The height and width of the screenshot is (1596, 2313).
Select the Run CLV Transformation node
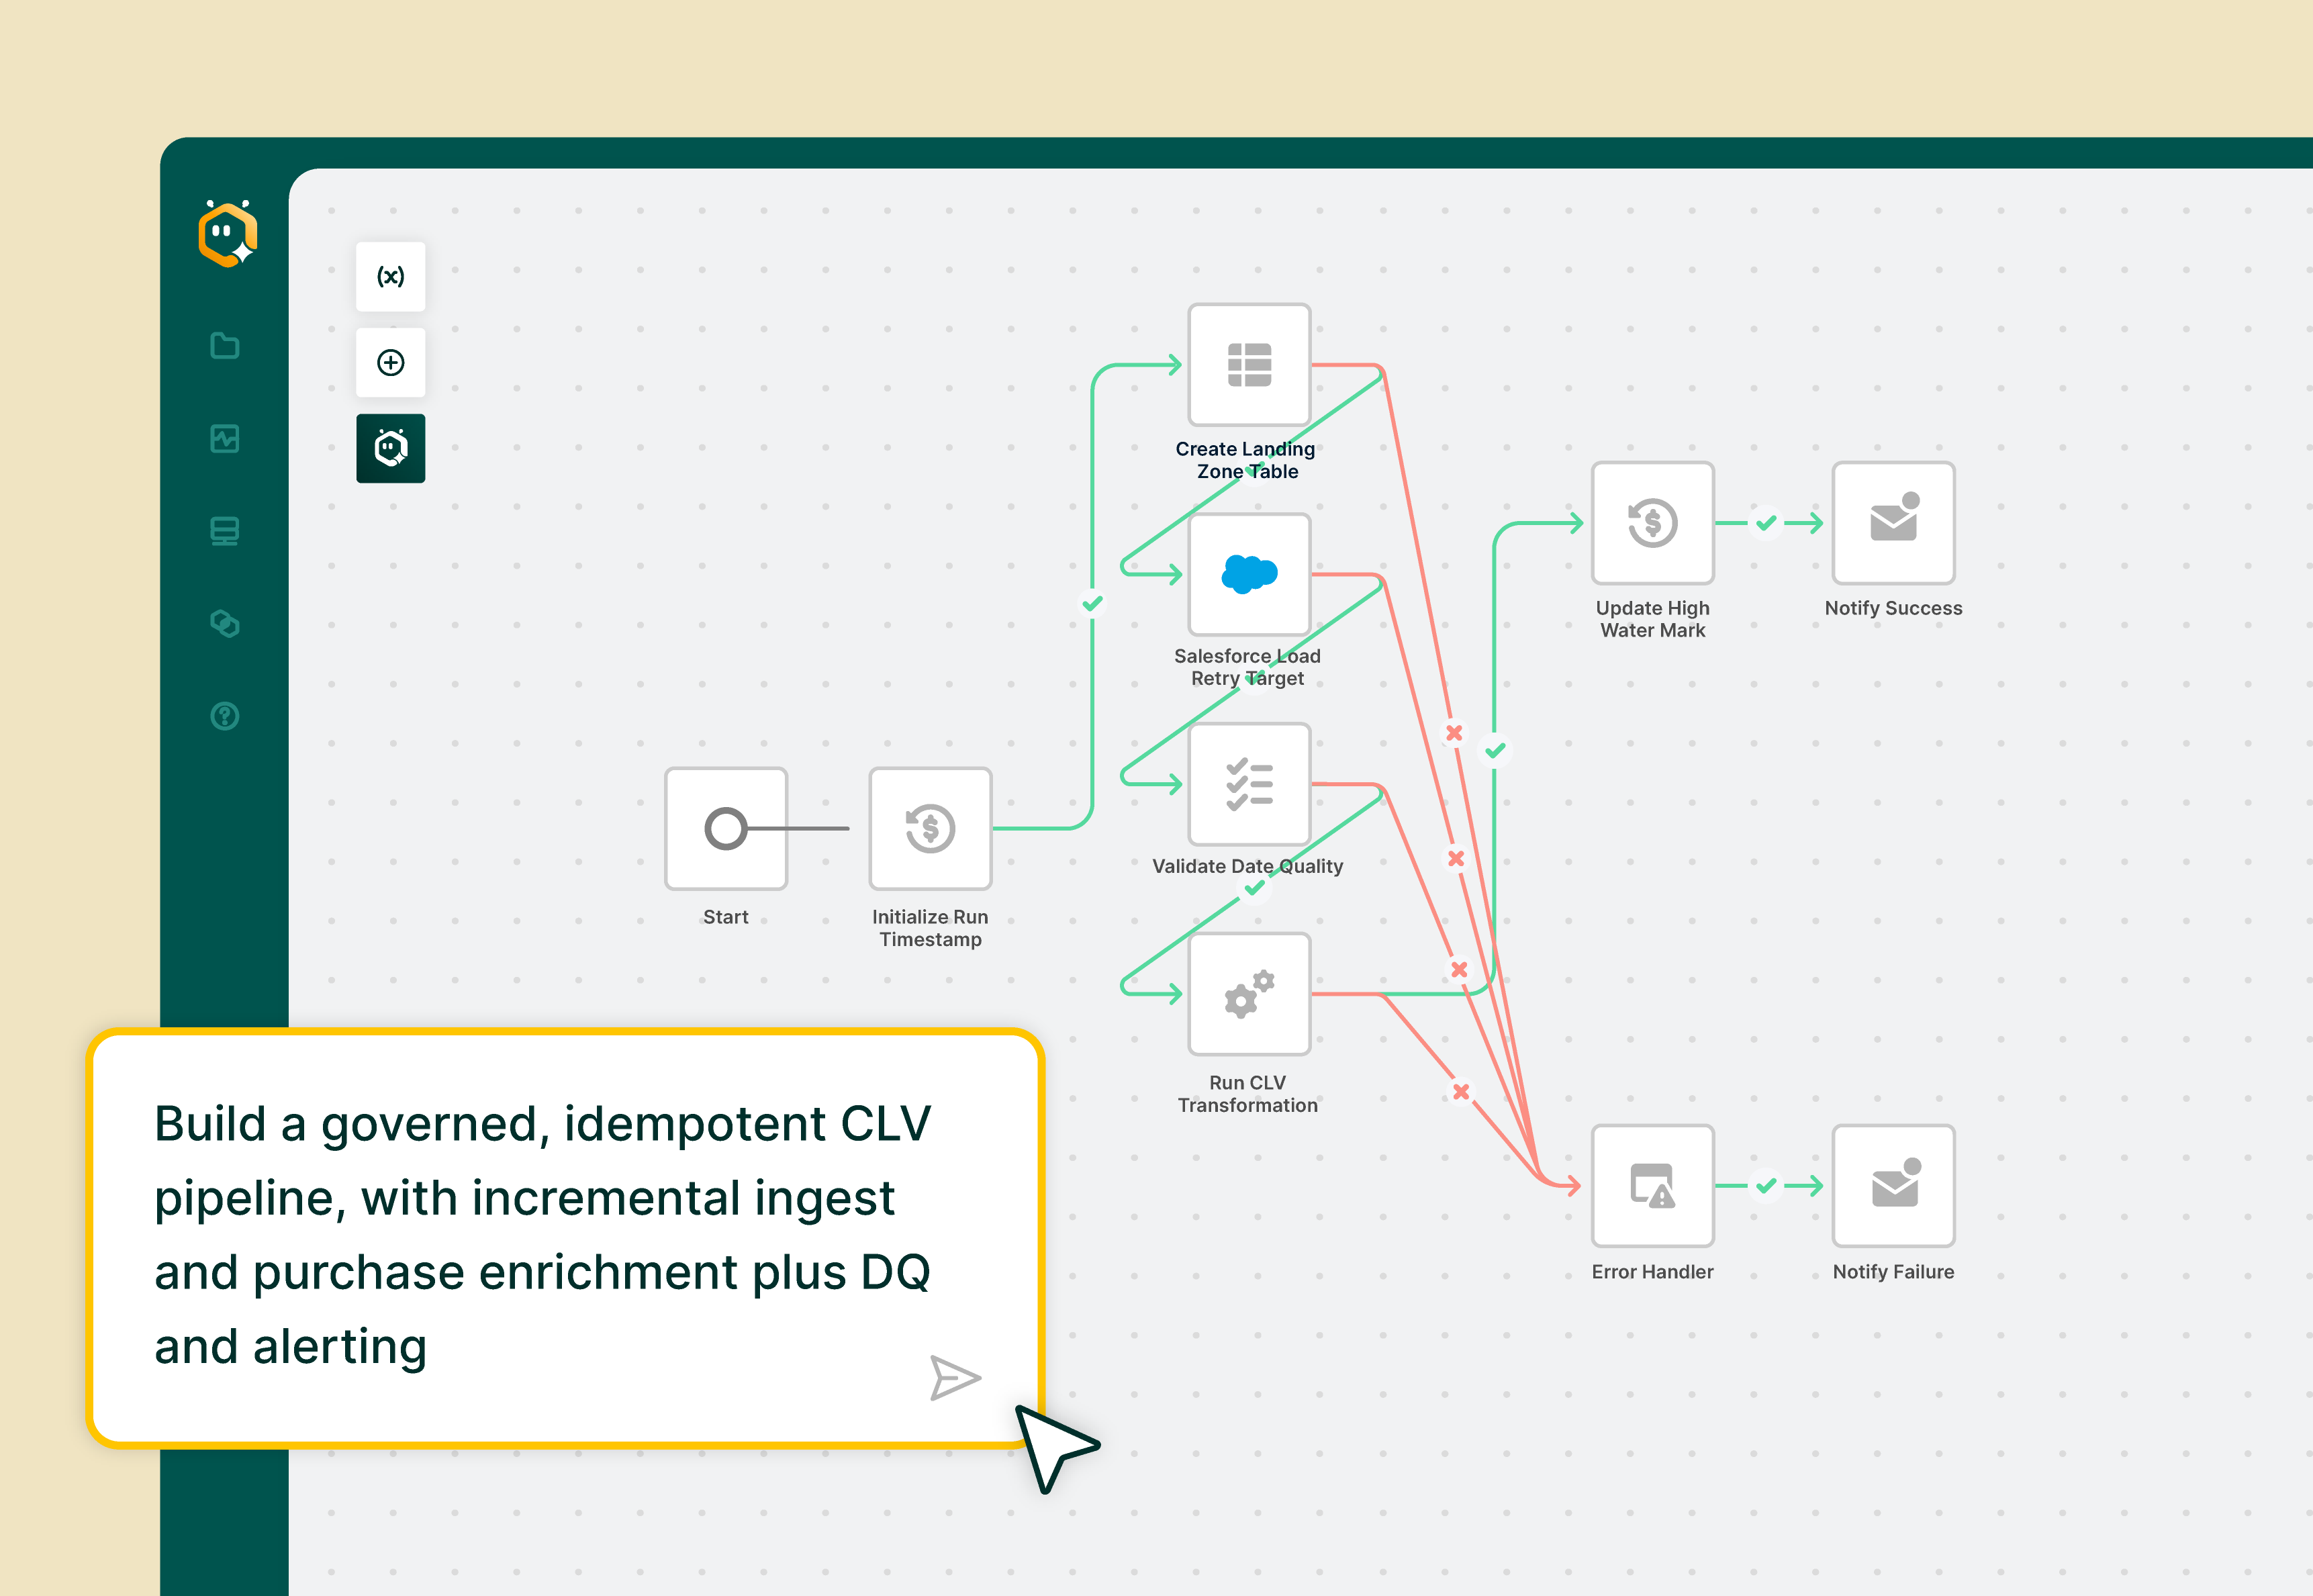click(1249, 994)
